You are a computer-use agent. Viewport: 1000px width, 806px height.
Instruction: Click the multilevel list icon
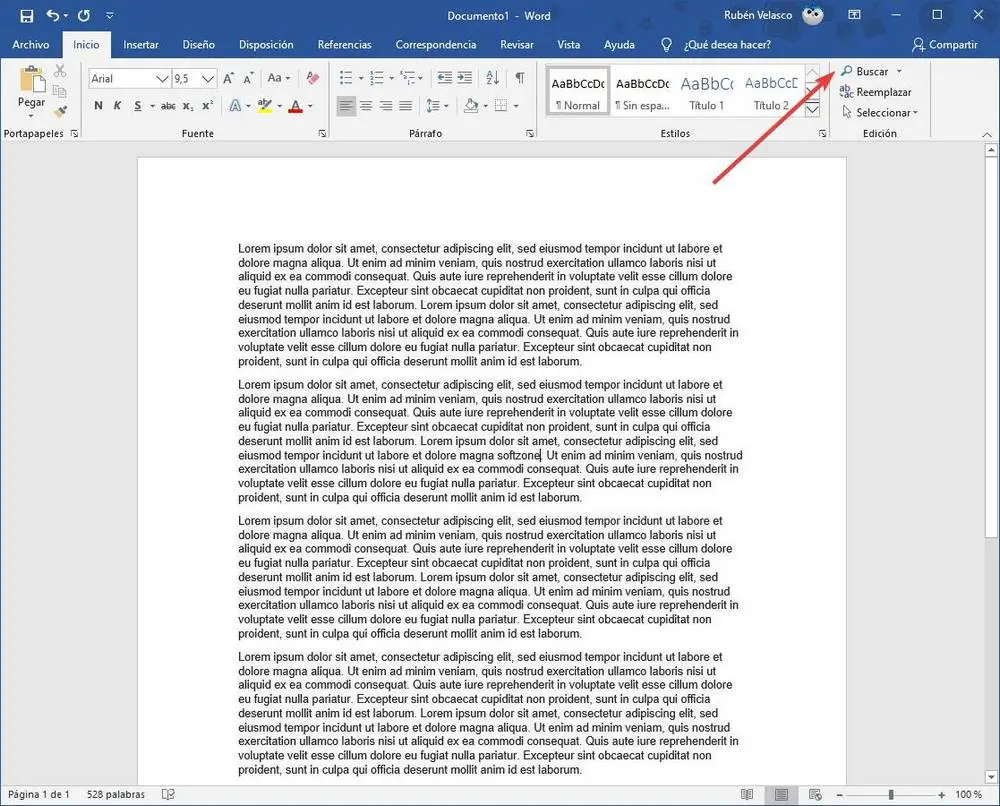coord(408,78)
